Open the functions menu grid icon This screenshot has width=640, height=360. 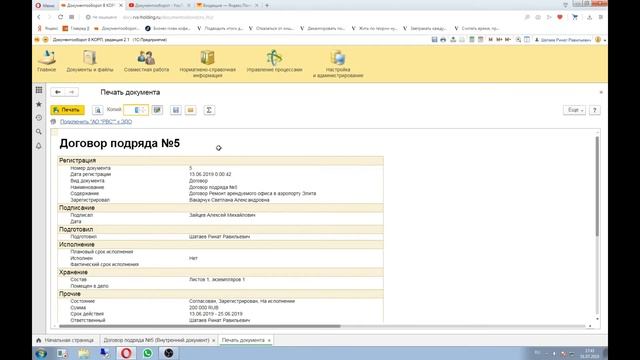(x=39, y=90)
